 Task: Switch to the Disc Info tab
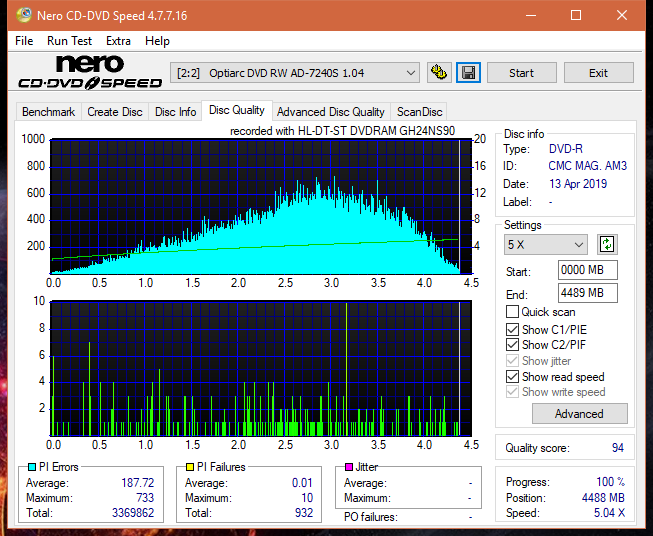(x=175, y=112)
